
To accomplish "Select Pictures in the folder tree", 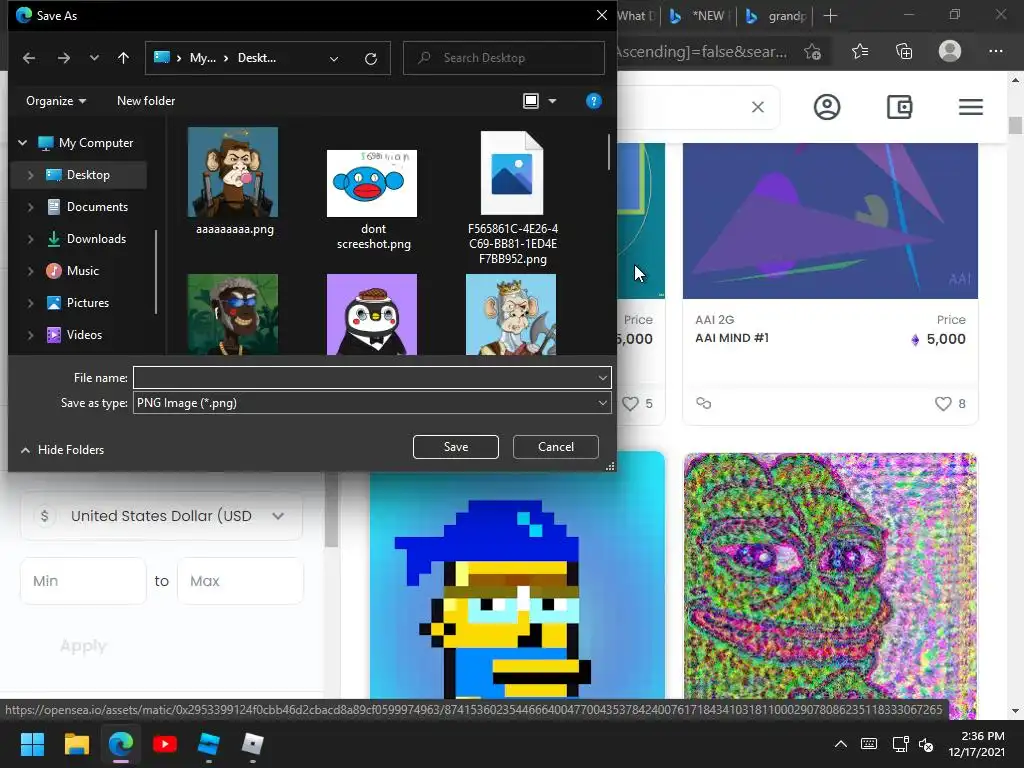I will pyautogui.click(x=88, y=303).
